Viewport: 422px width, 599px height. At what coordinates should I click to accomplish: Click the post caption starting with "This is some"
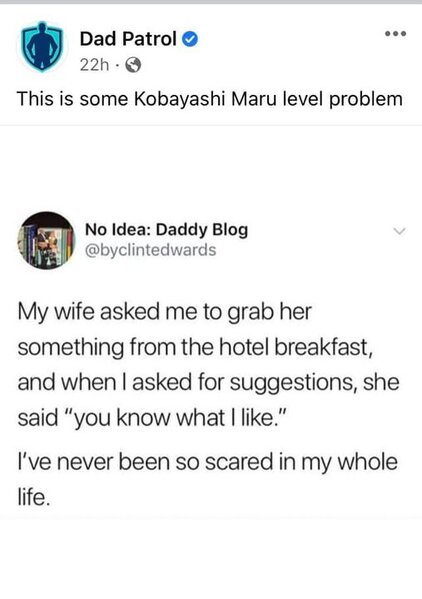(x=210, y=99)
